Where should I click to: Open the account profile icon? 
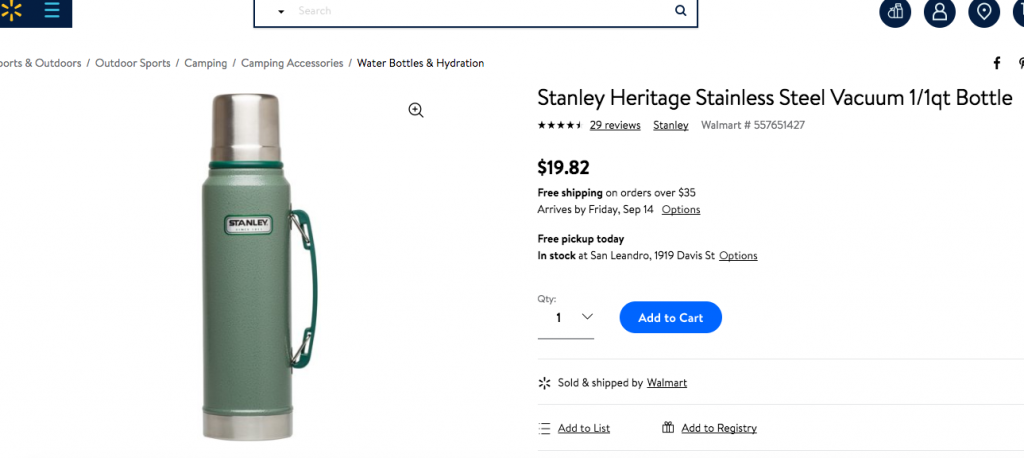tap(939, 12)
